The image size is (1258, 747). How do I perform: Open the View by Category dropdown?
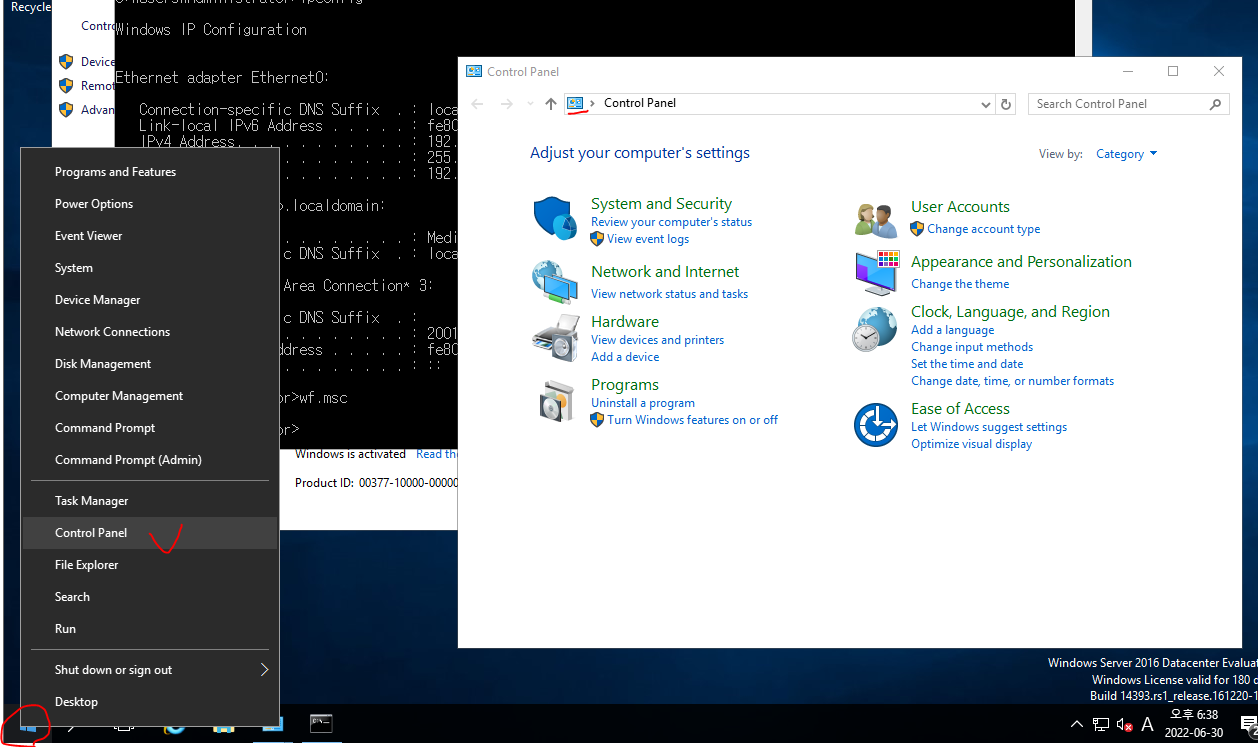click(x=1126, y=154)
